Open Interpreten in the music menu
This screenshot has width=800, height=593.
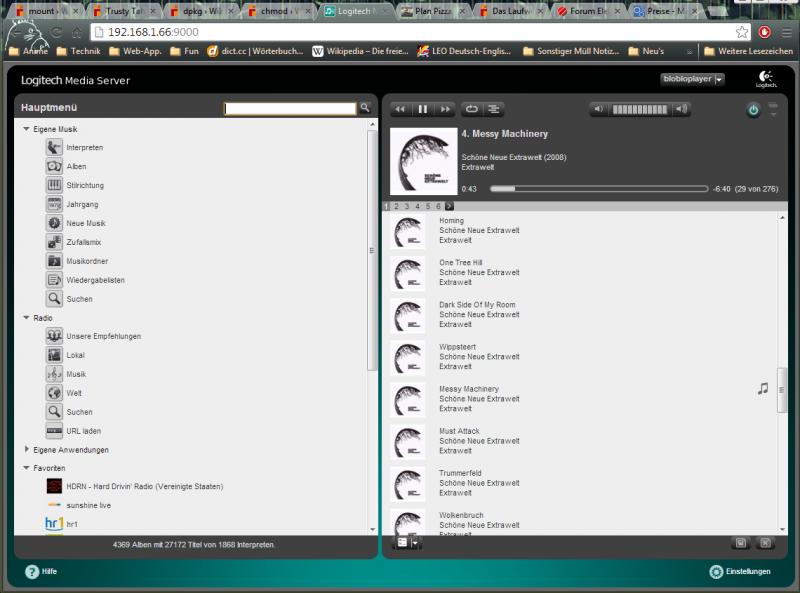pyautogui.click(x=84, y=148)
